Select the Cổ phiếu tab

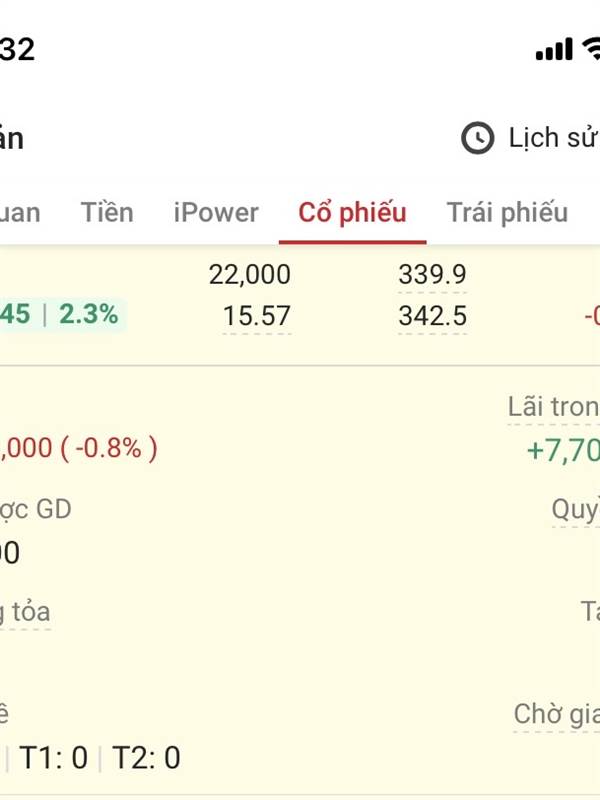(352, 212)
